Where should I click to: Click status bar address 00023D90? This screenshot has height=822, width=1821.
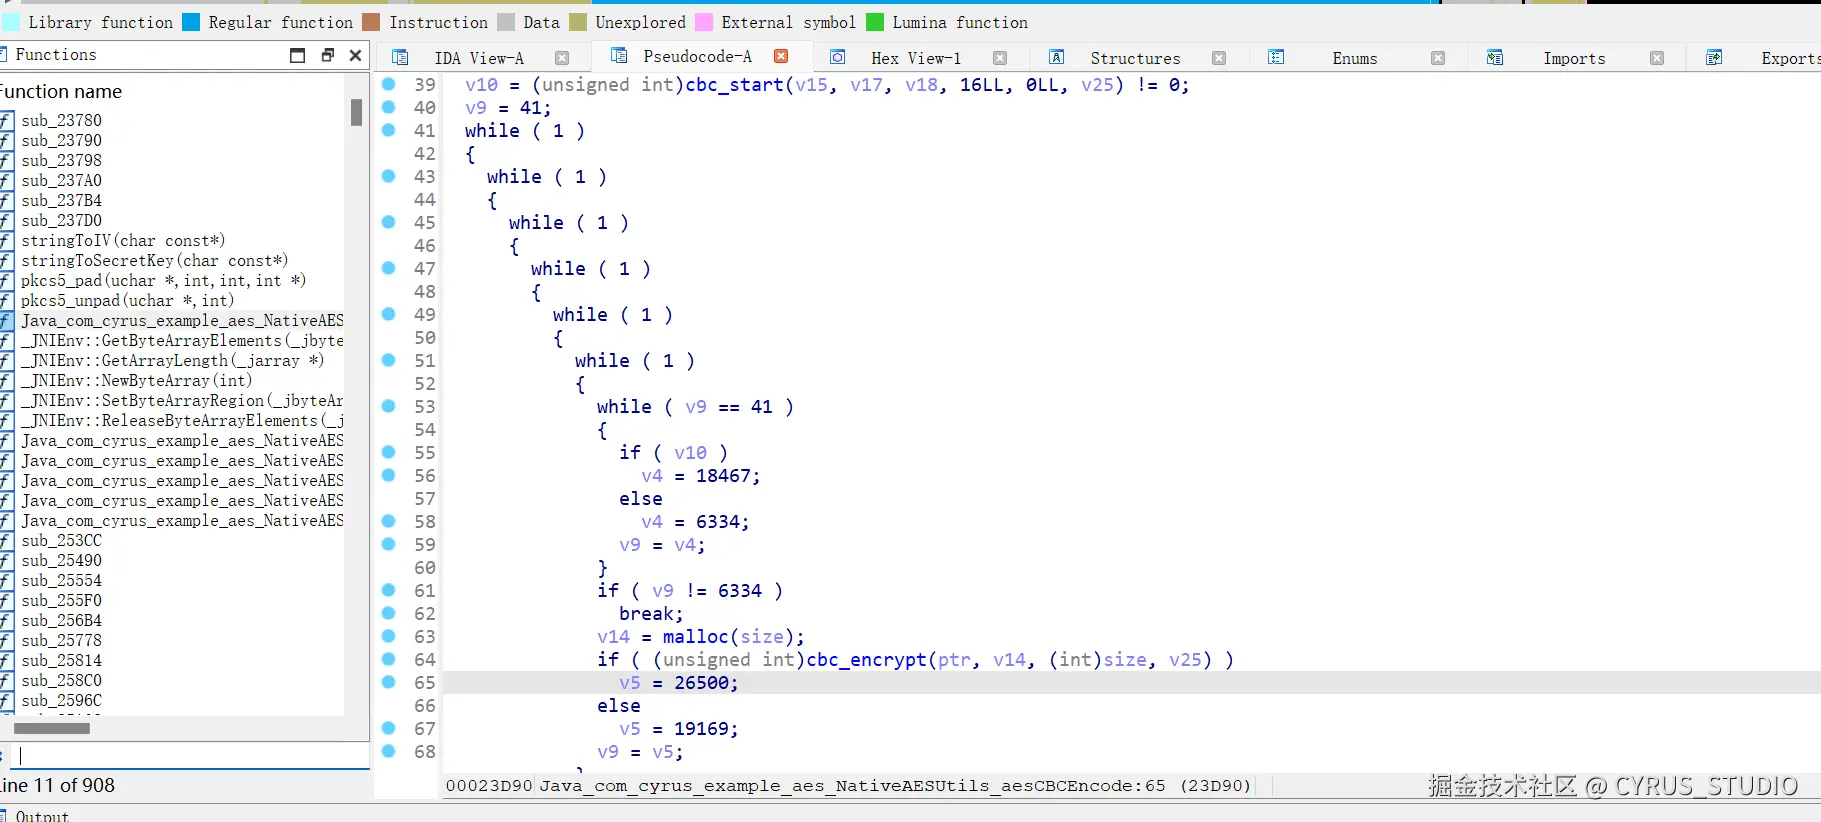coord(489,786)
